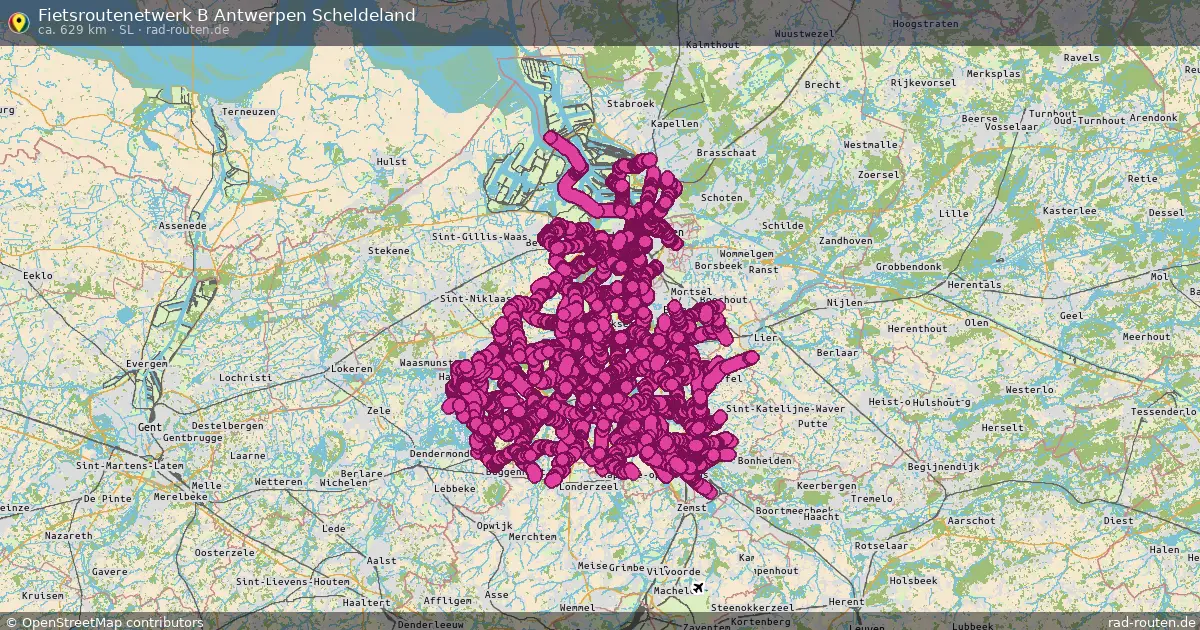Click the Merchten town label
The height and width of the screenshot is (630, 1200).
point(532,537)
